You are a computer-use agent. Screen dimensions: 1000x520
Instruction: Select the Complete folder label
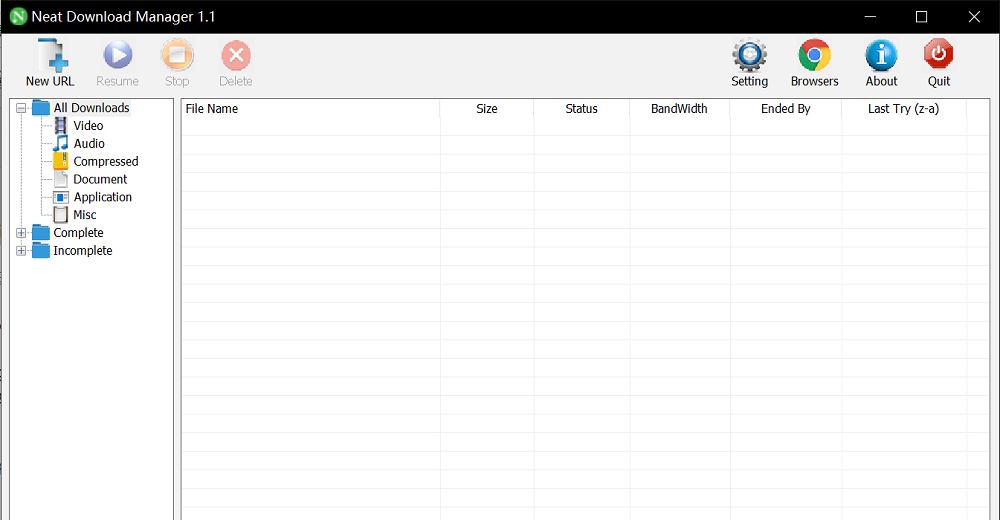point(78,233)
